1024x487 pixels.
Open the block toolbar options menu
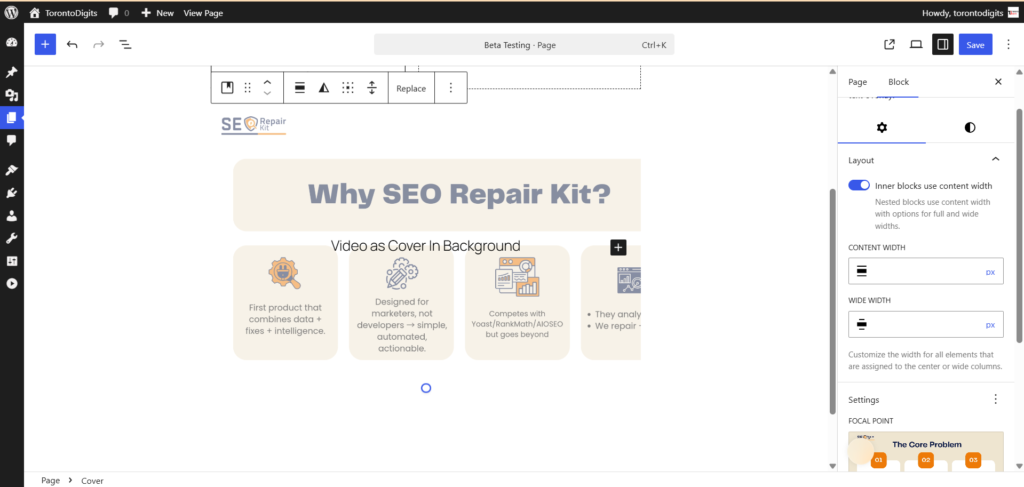click(x=450, y=88)
